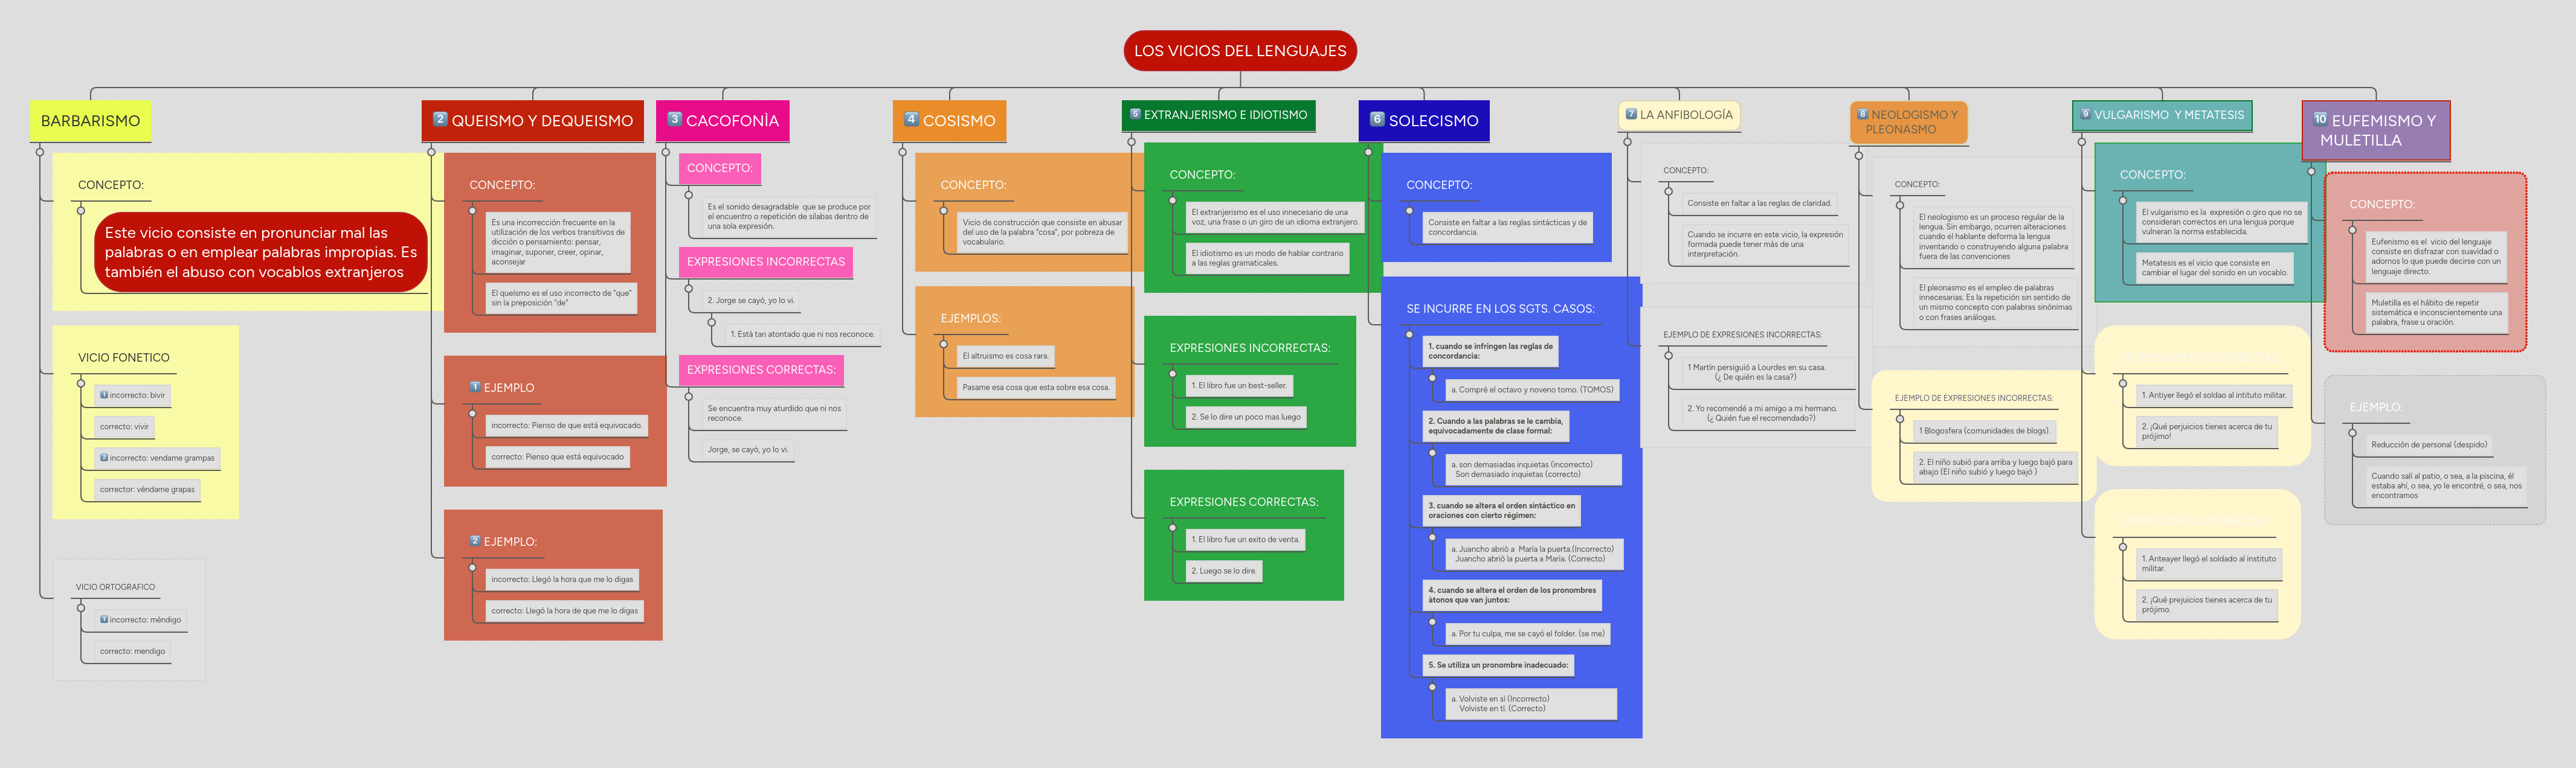Screen dimensions: 2576x768
Task: Select the node '2. Luego se lo dire.'
Action: pos(1224,571)
